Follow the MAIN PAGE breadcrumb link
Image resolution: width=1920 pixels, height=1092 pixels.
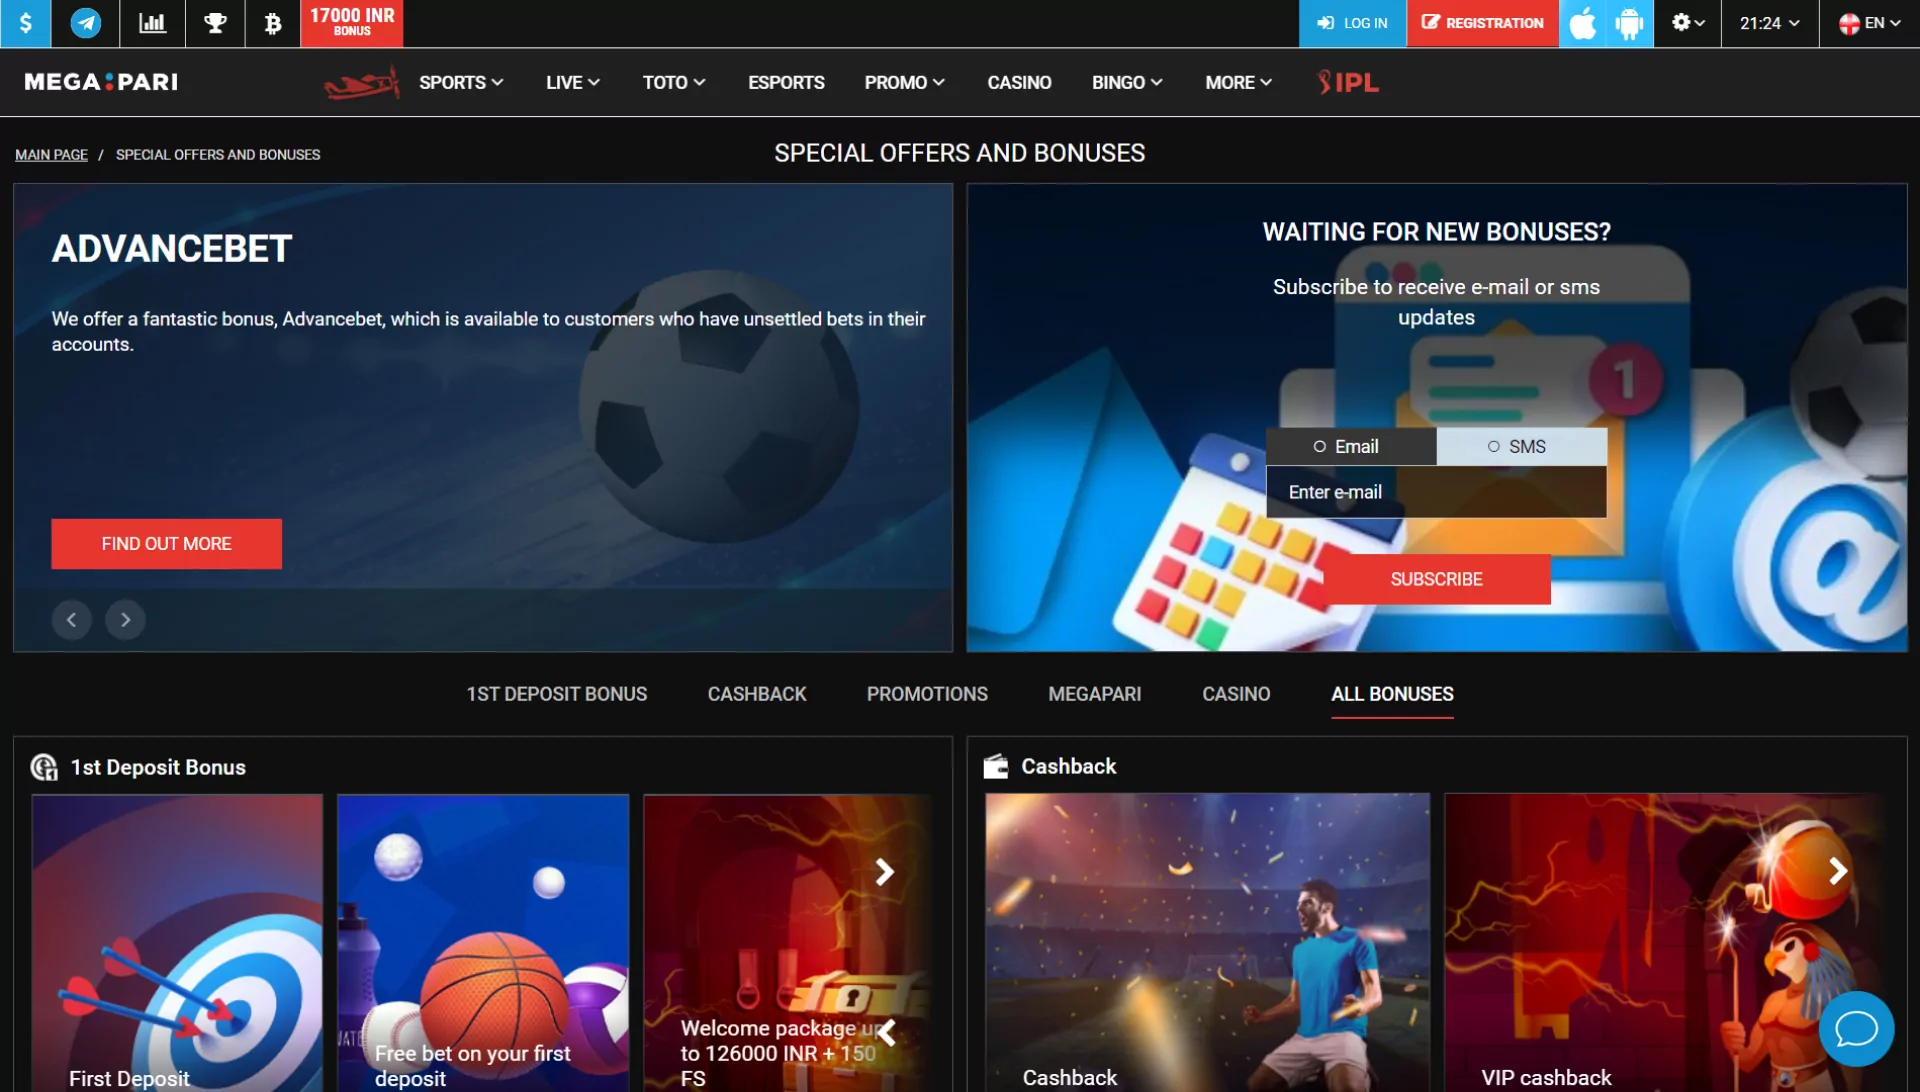click(51, 155)
